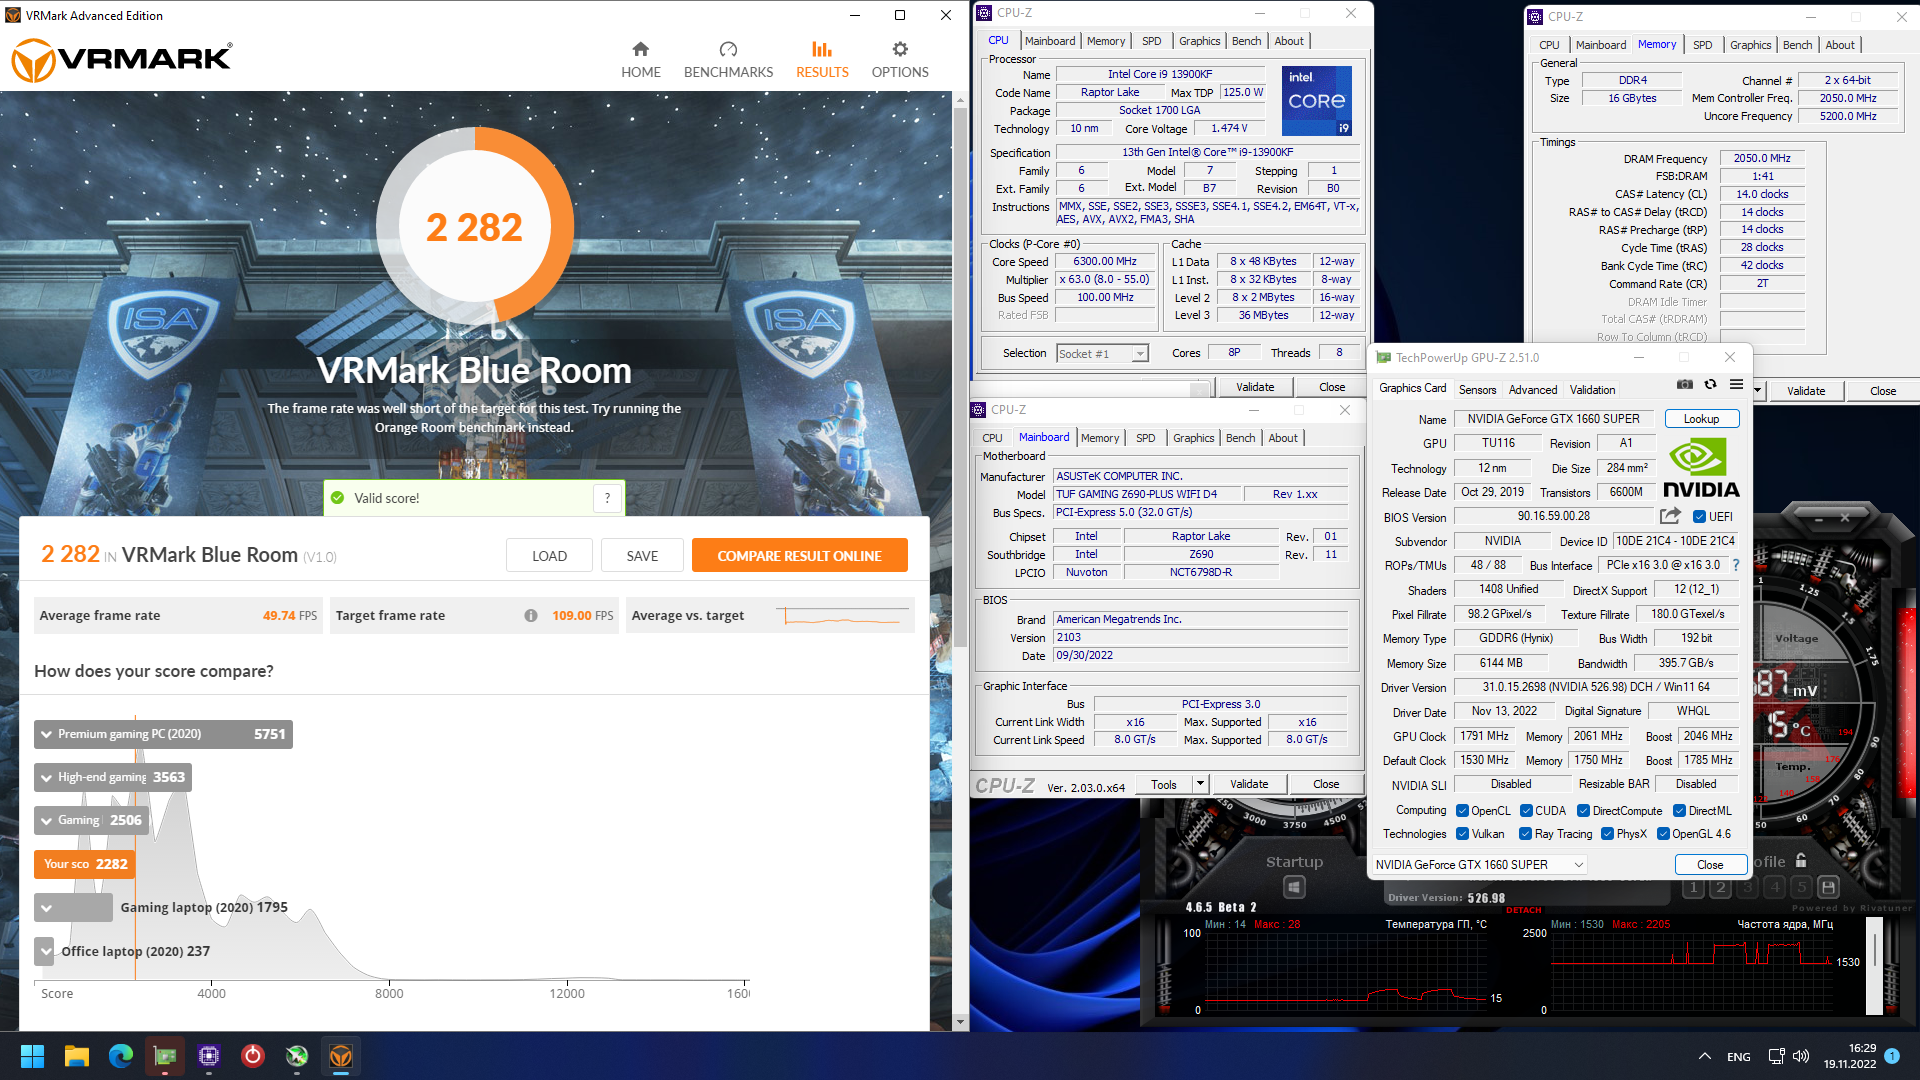Viewport: 1920px width, 1080px height.
Task: Click target frame rate info icon
Action: point(531,616)
